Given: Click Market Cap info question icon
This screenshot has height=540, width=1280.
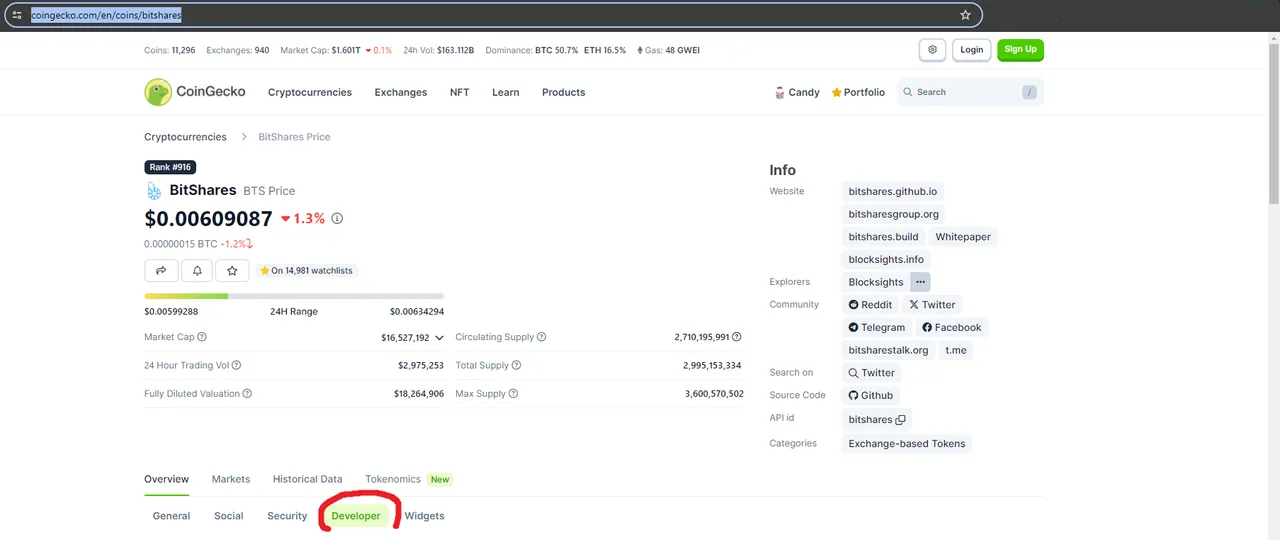Looking at the screenshot, I should tap(202, 337).
